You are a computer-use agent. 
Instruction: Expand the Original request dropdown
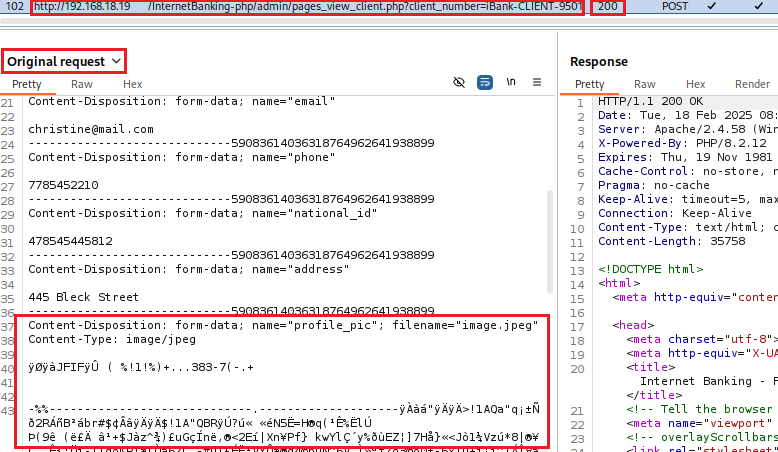64,62
